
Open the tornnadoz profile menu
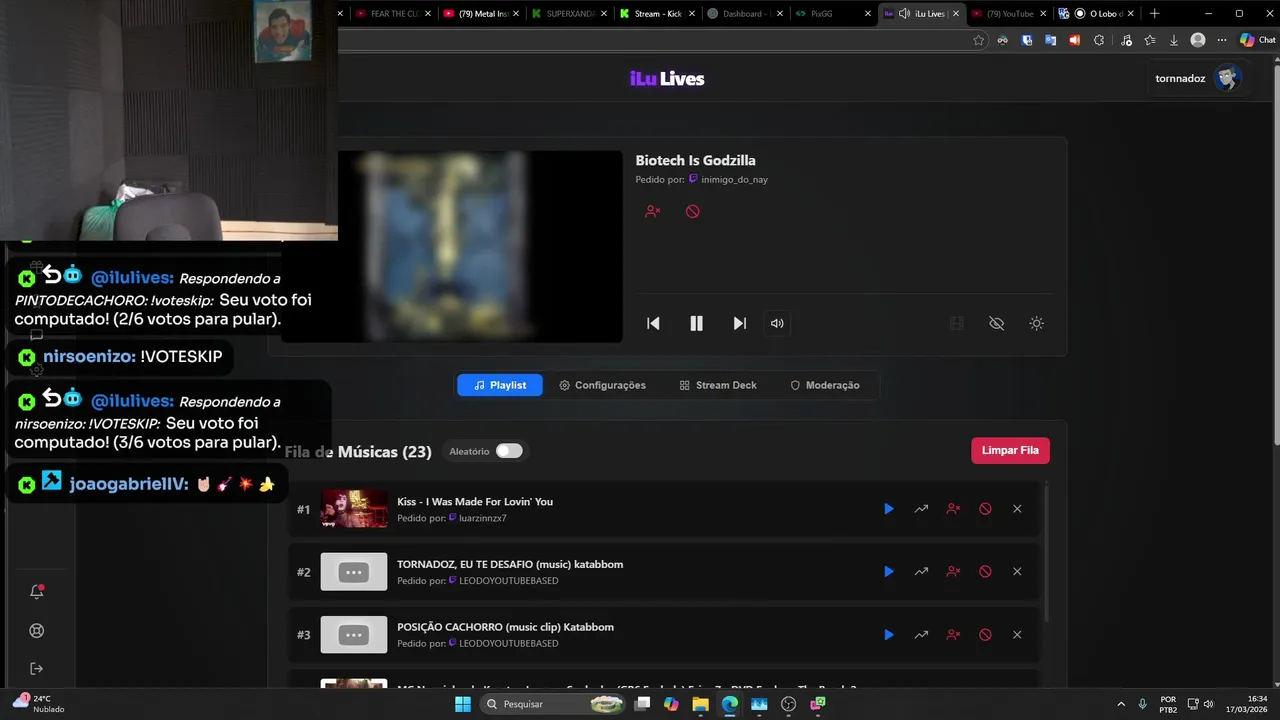[x=1197, y=78]
